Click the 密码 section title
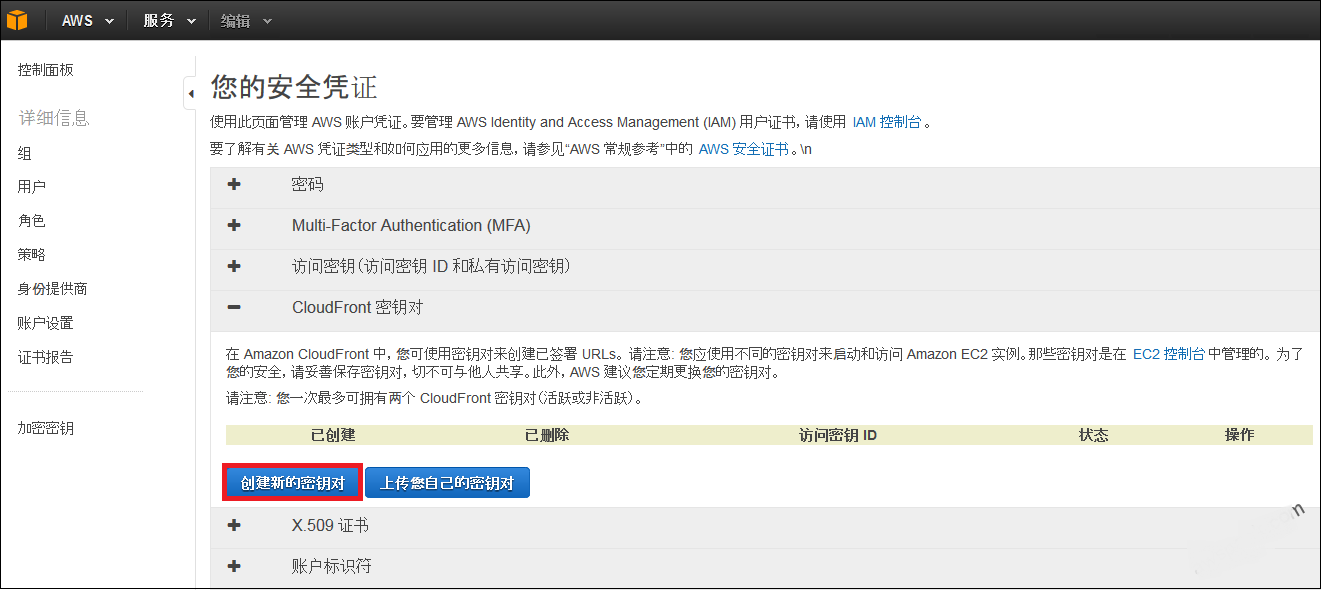 pos(308,185)
